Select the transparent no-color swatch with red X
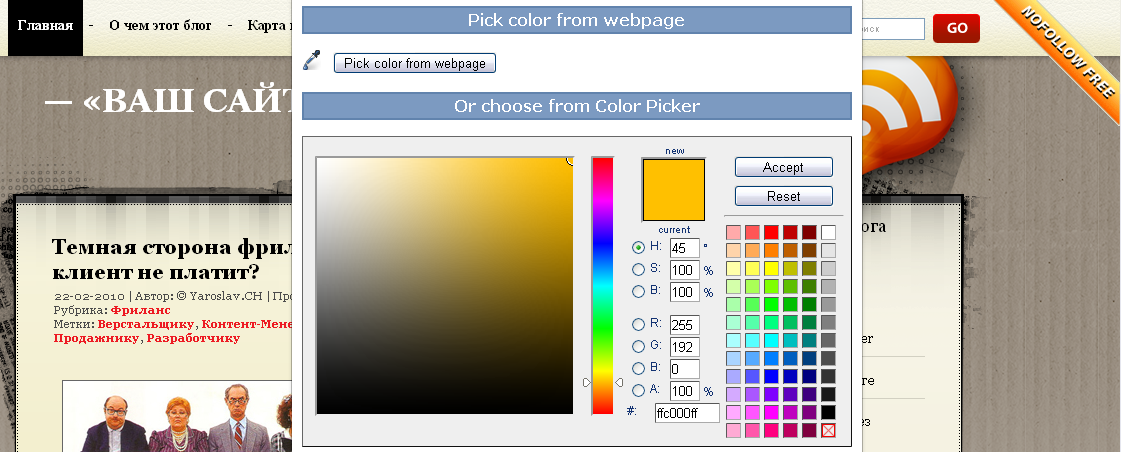The image size is (1121, 452). (828, 430)
